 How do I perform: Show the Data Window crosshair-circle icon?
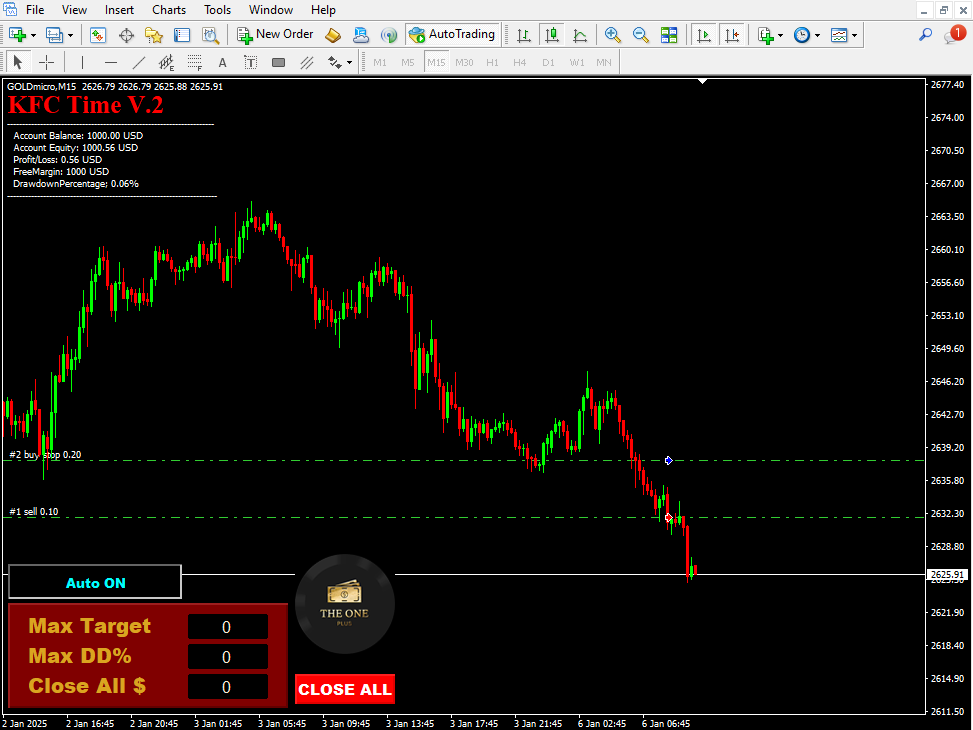(x=126, y=35)
